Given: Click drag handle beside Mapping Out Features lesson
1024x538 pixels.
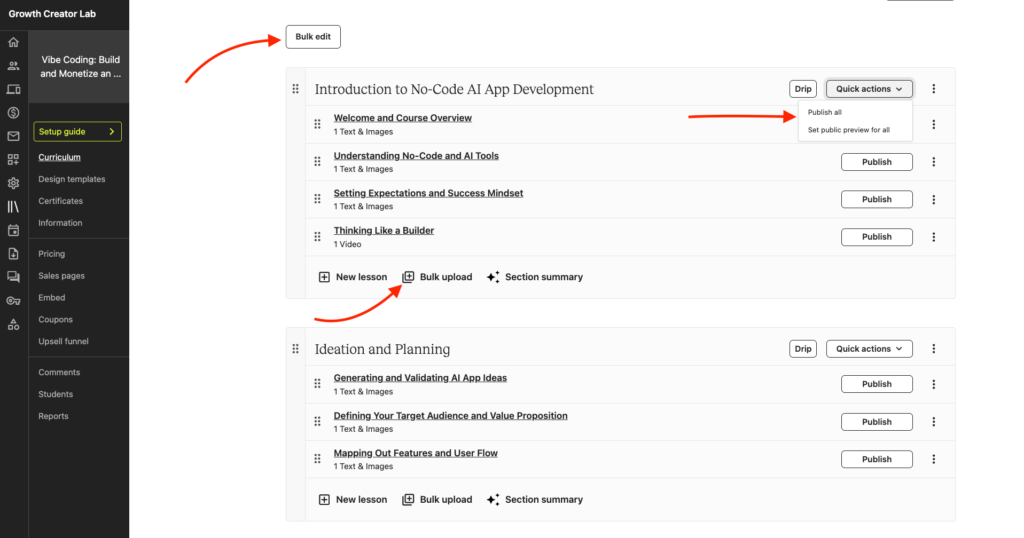Looking at the screenshot, I should click(x=317, y=459).
